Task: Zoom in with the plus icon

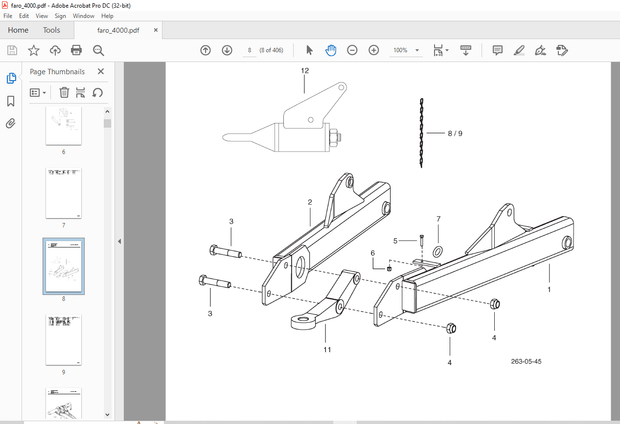Action: (373, 50)
